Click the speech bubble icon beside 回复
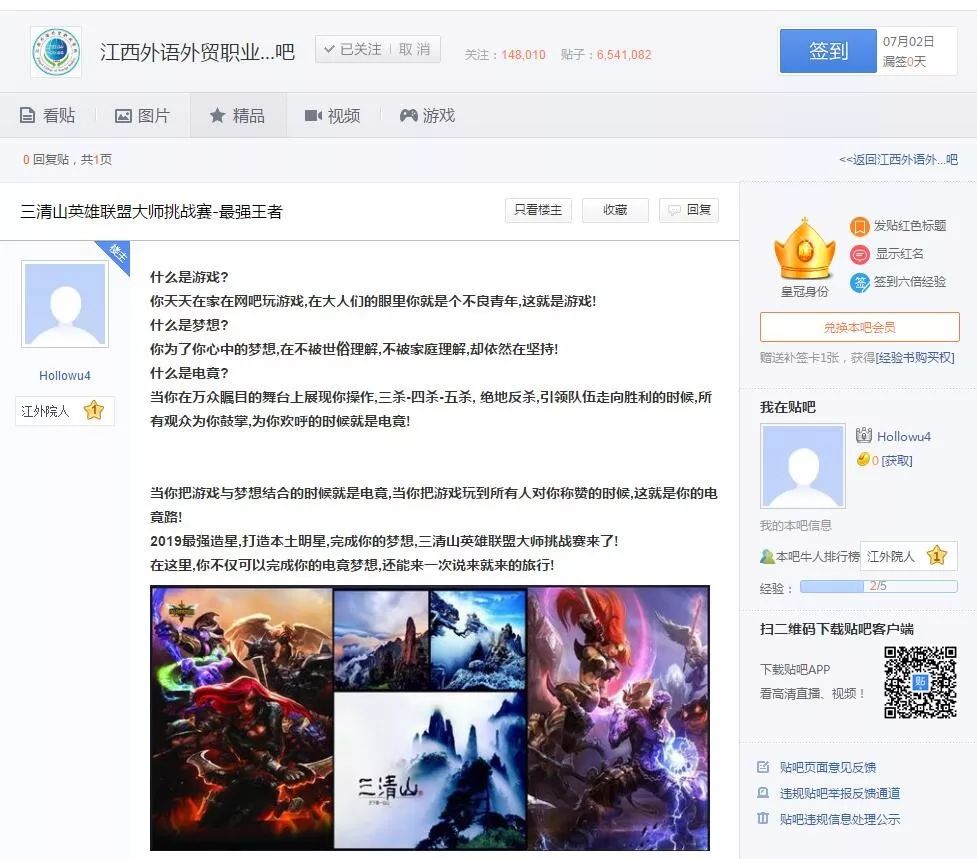The image size is (977, 859). (x=673, y=210)
